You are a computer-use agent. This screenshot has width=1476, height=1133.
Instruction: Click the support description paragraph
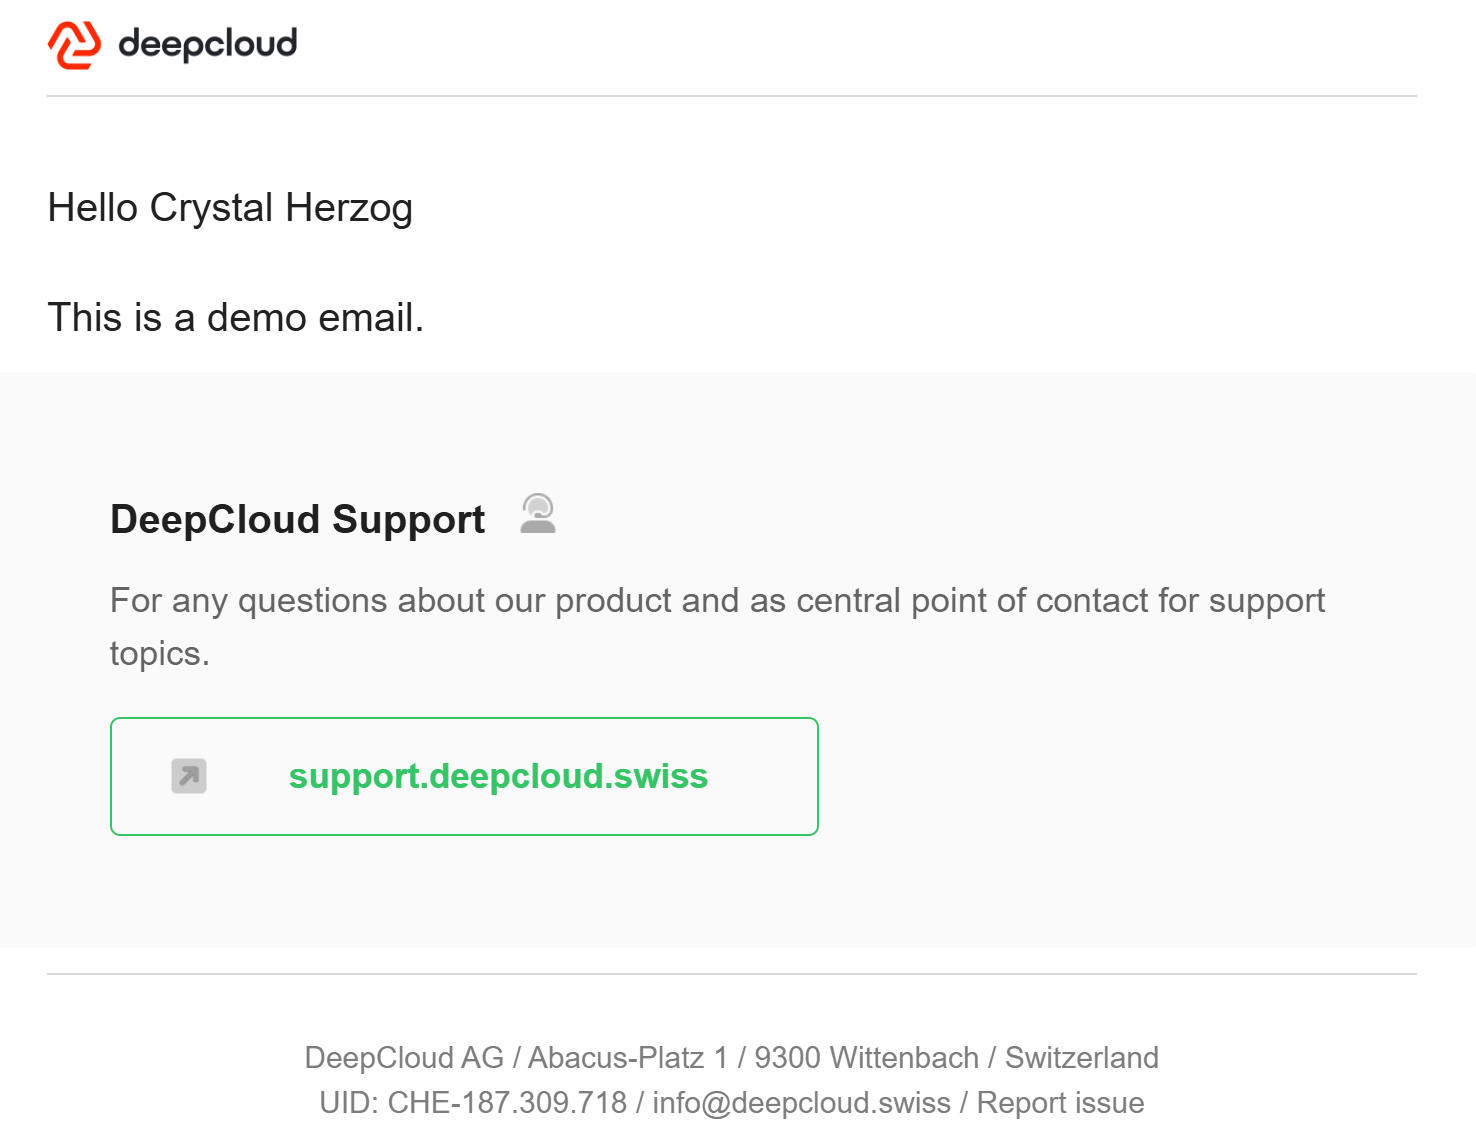717,626
